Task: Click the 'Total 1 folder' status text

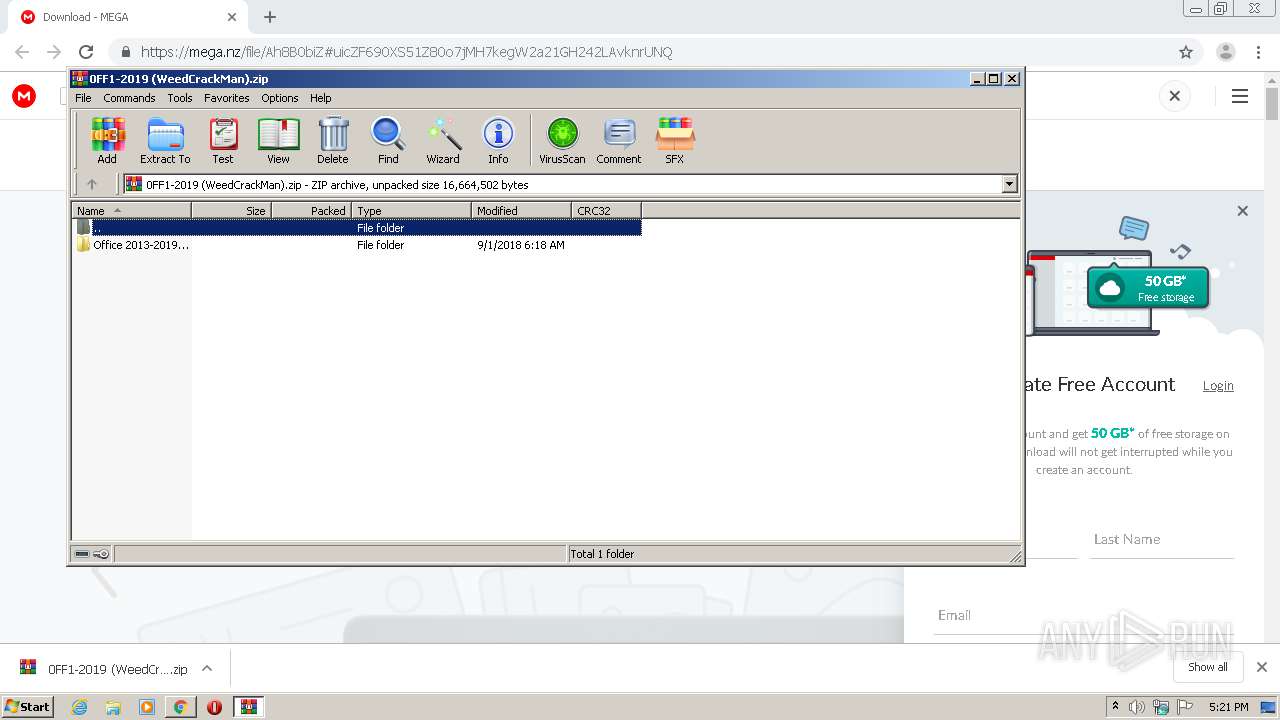Action: pyautogui.click(x=602, y=554)
